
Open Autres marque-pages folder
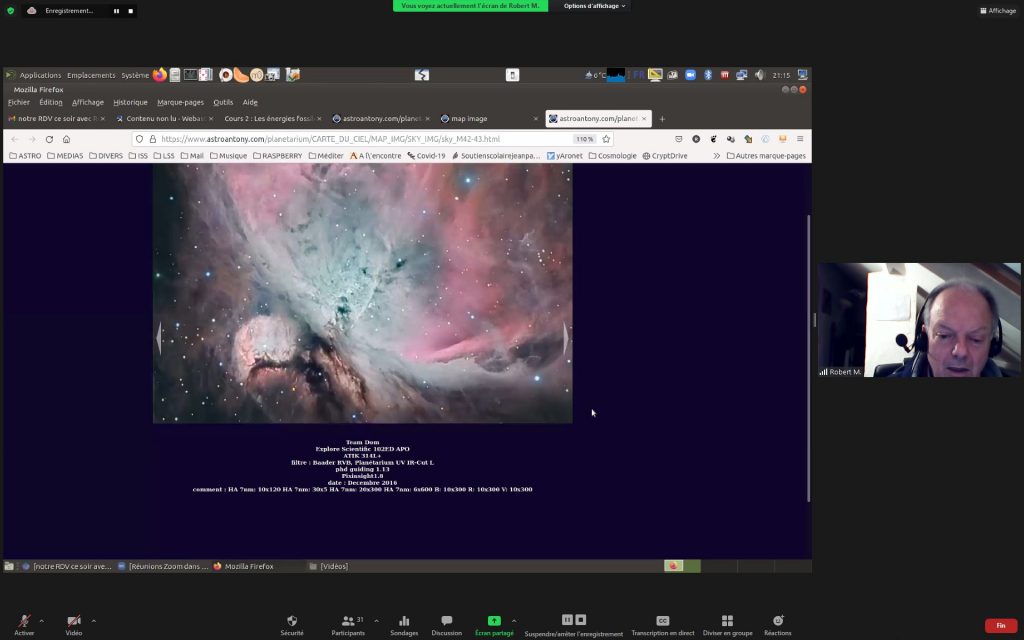[x=766, y=156]
